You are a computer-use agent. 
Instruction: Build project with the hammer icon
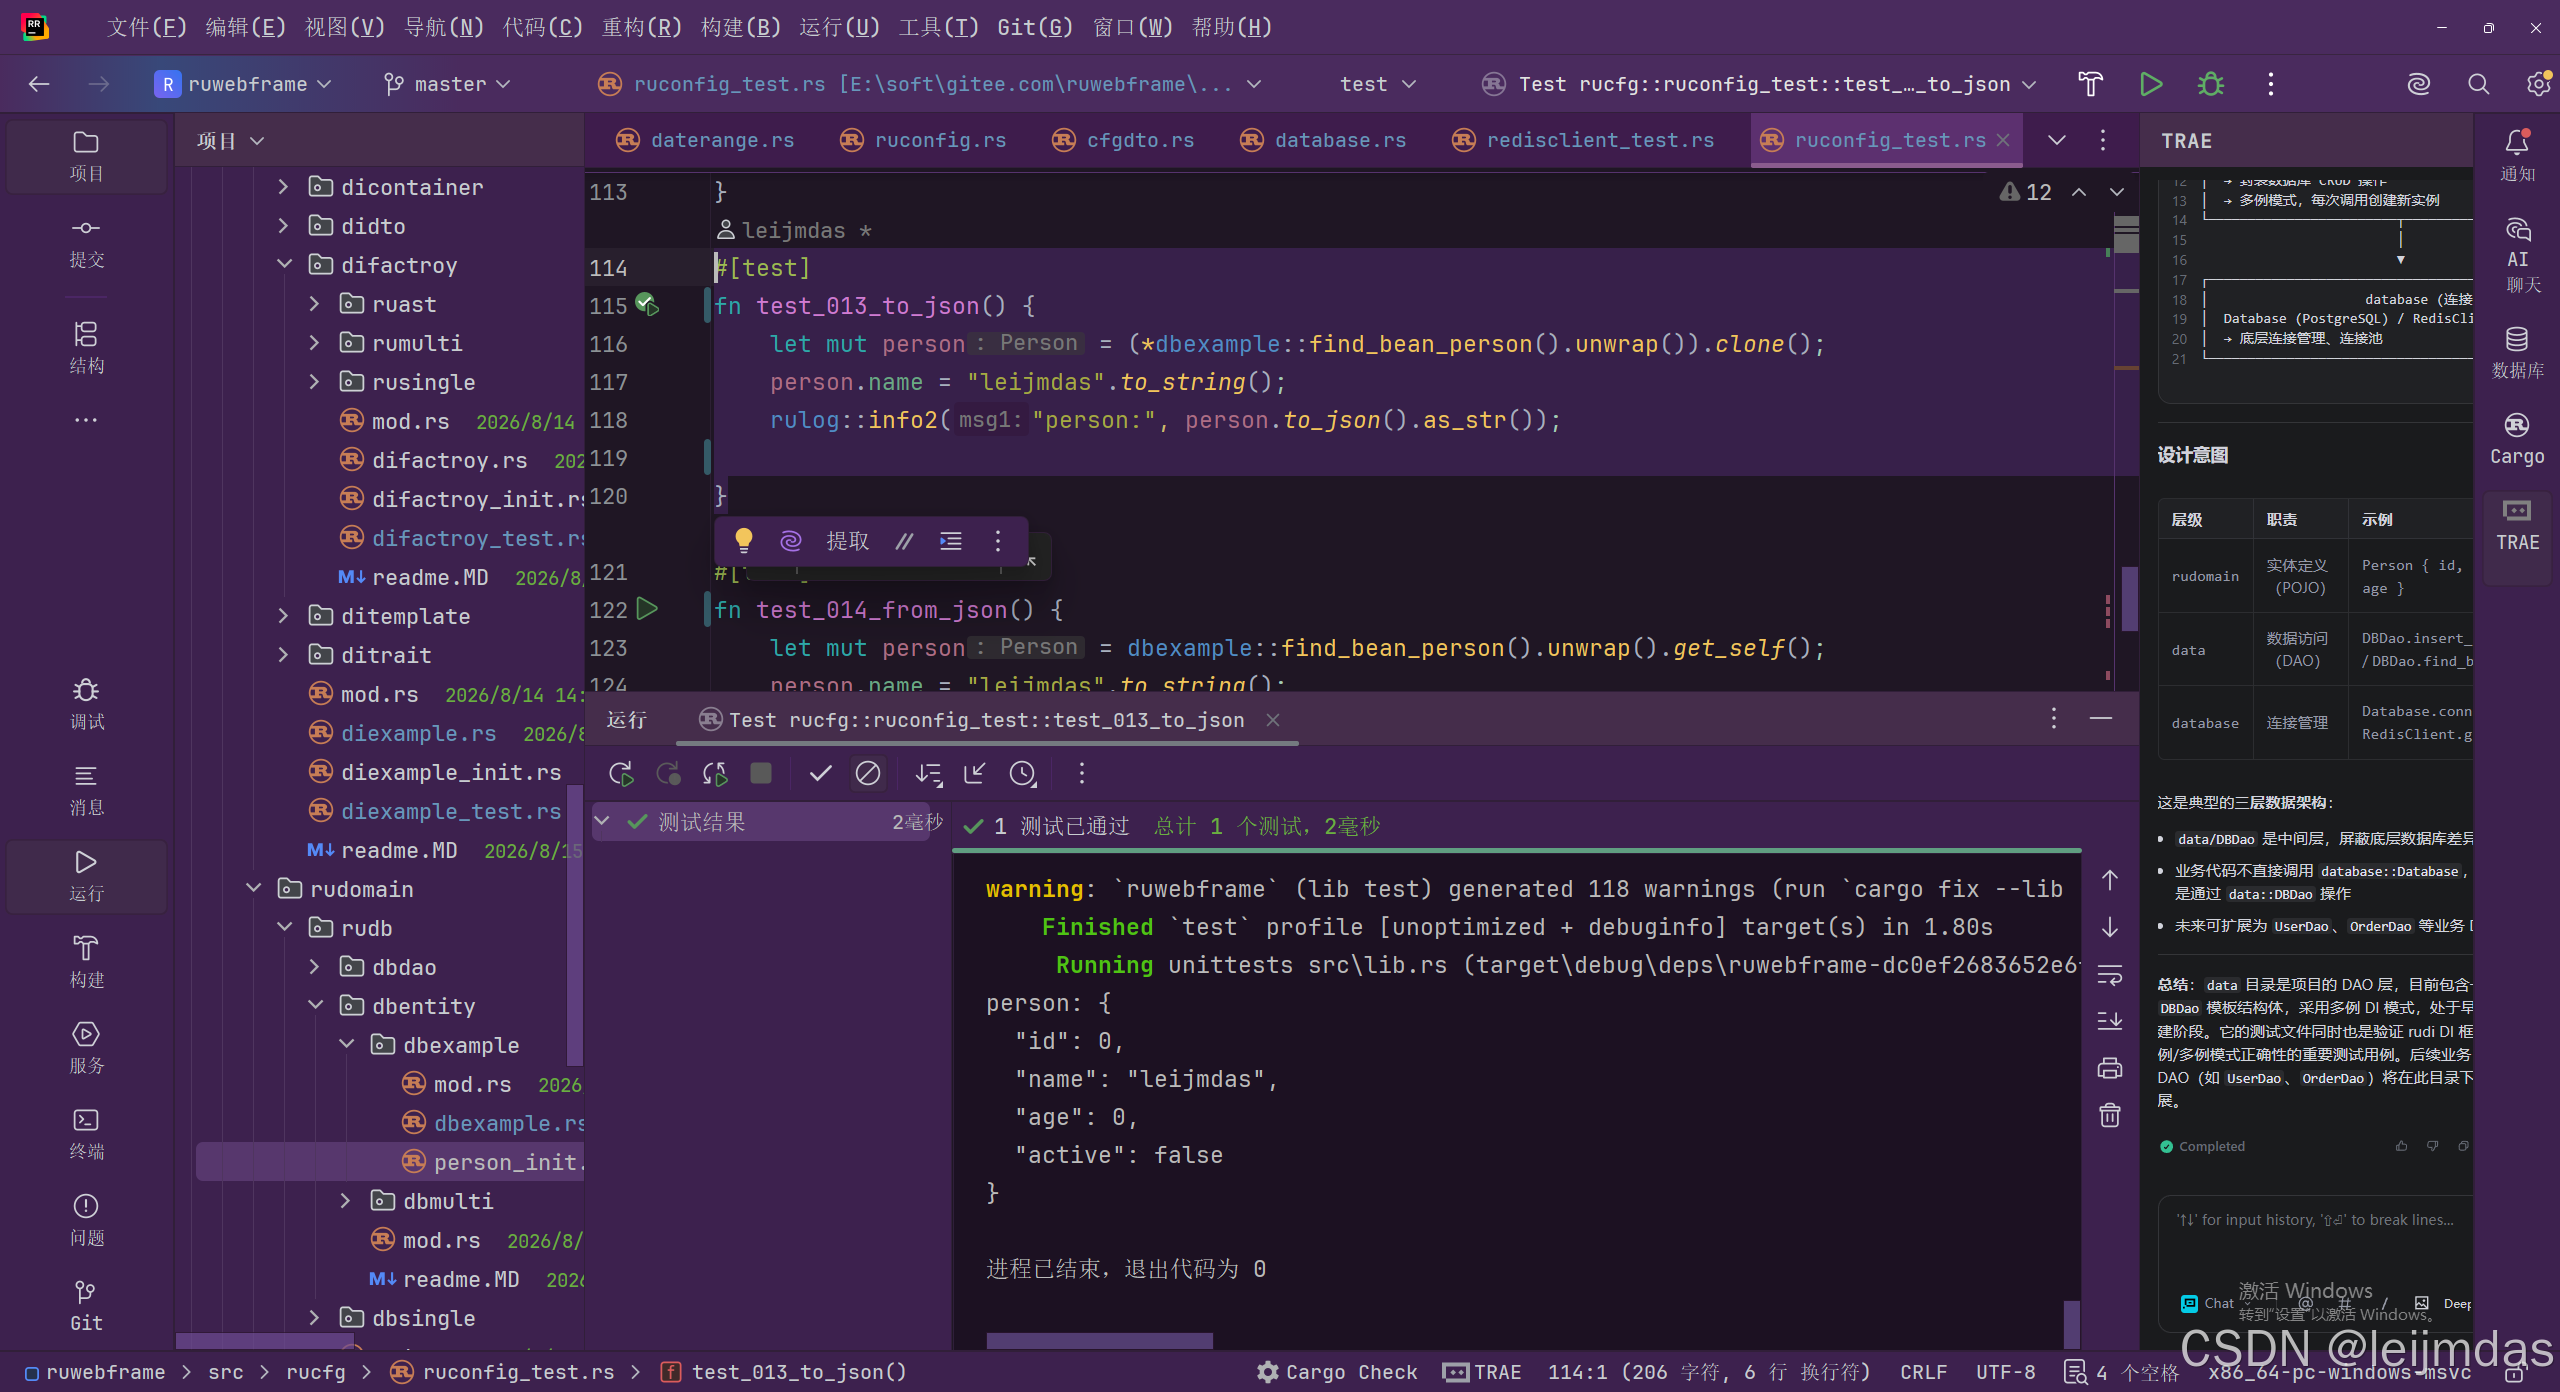[x=2090, y=84]
